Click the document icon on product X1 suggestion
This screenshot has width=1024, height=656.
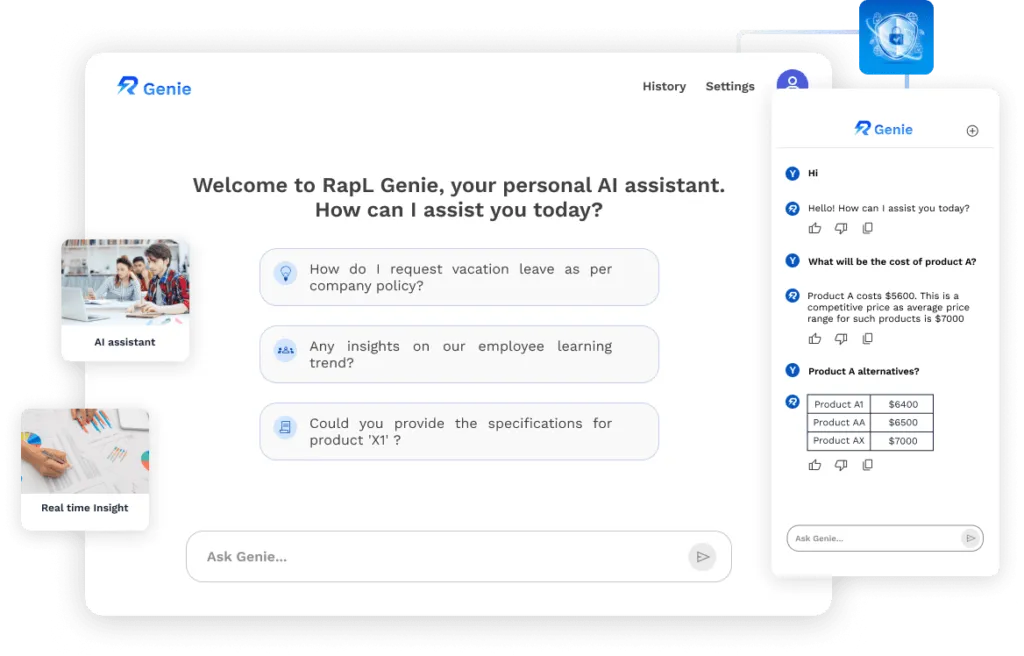coord(285,427)
